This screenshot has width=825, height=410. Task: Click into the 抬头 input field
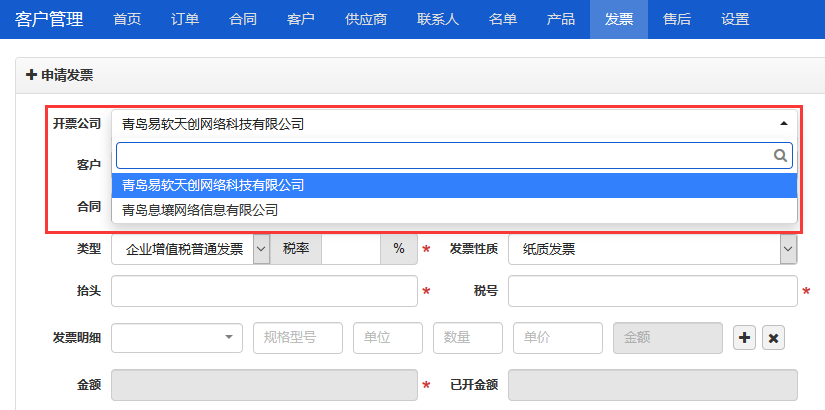click(x=264, y=291)
